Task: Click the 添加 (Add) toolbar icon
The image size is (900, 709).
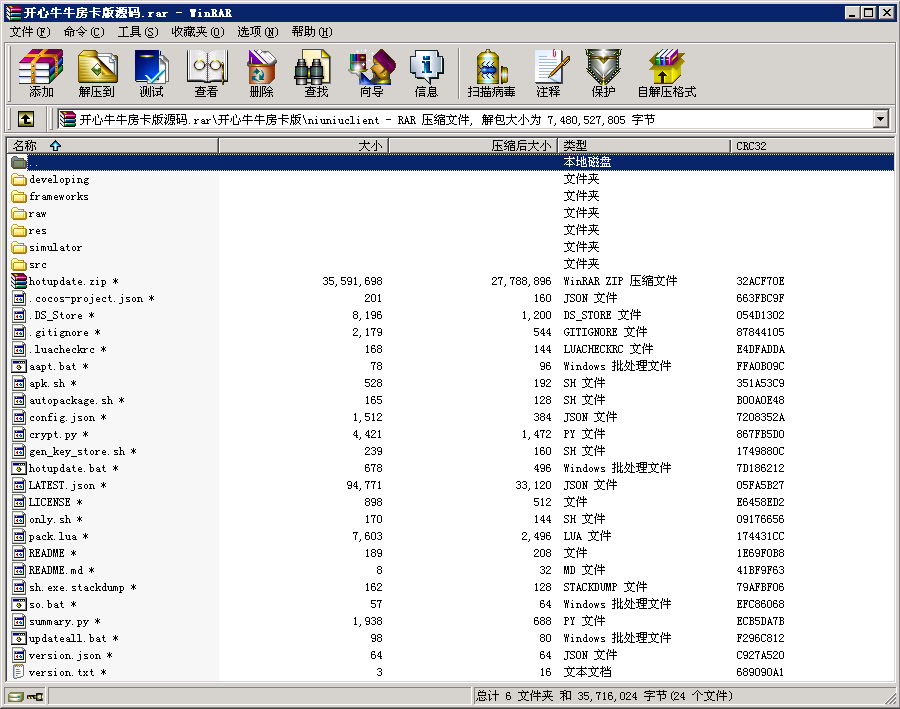Action: point(41,74)
